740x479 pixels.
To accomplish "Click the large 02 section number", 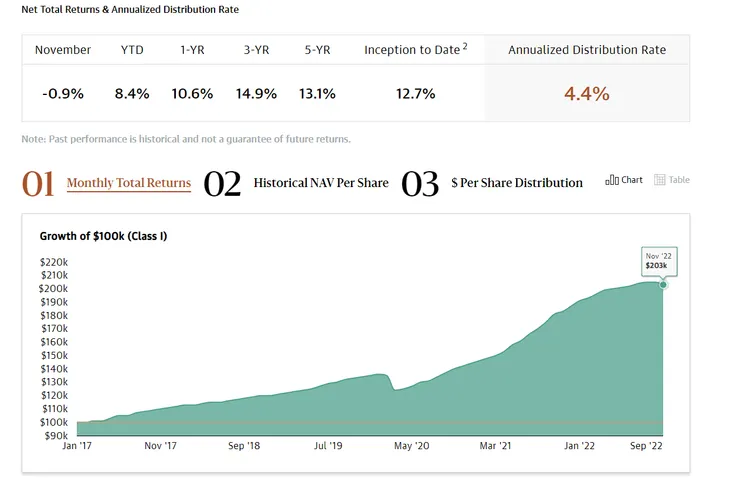I will [x=222, y=184].
